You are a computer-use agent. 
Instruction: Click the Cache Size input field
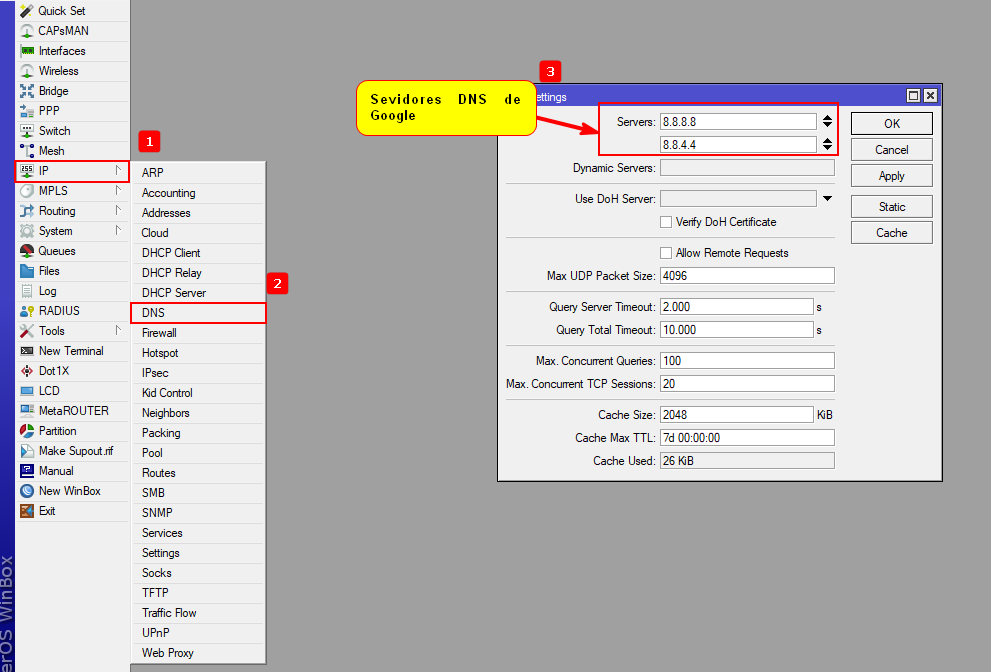pyautogui.click(x=736, y=415)
